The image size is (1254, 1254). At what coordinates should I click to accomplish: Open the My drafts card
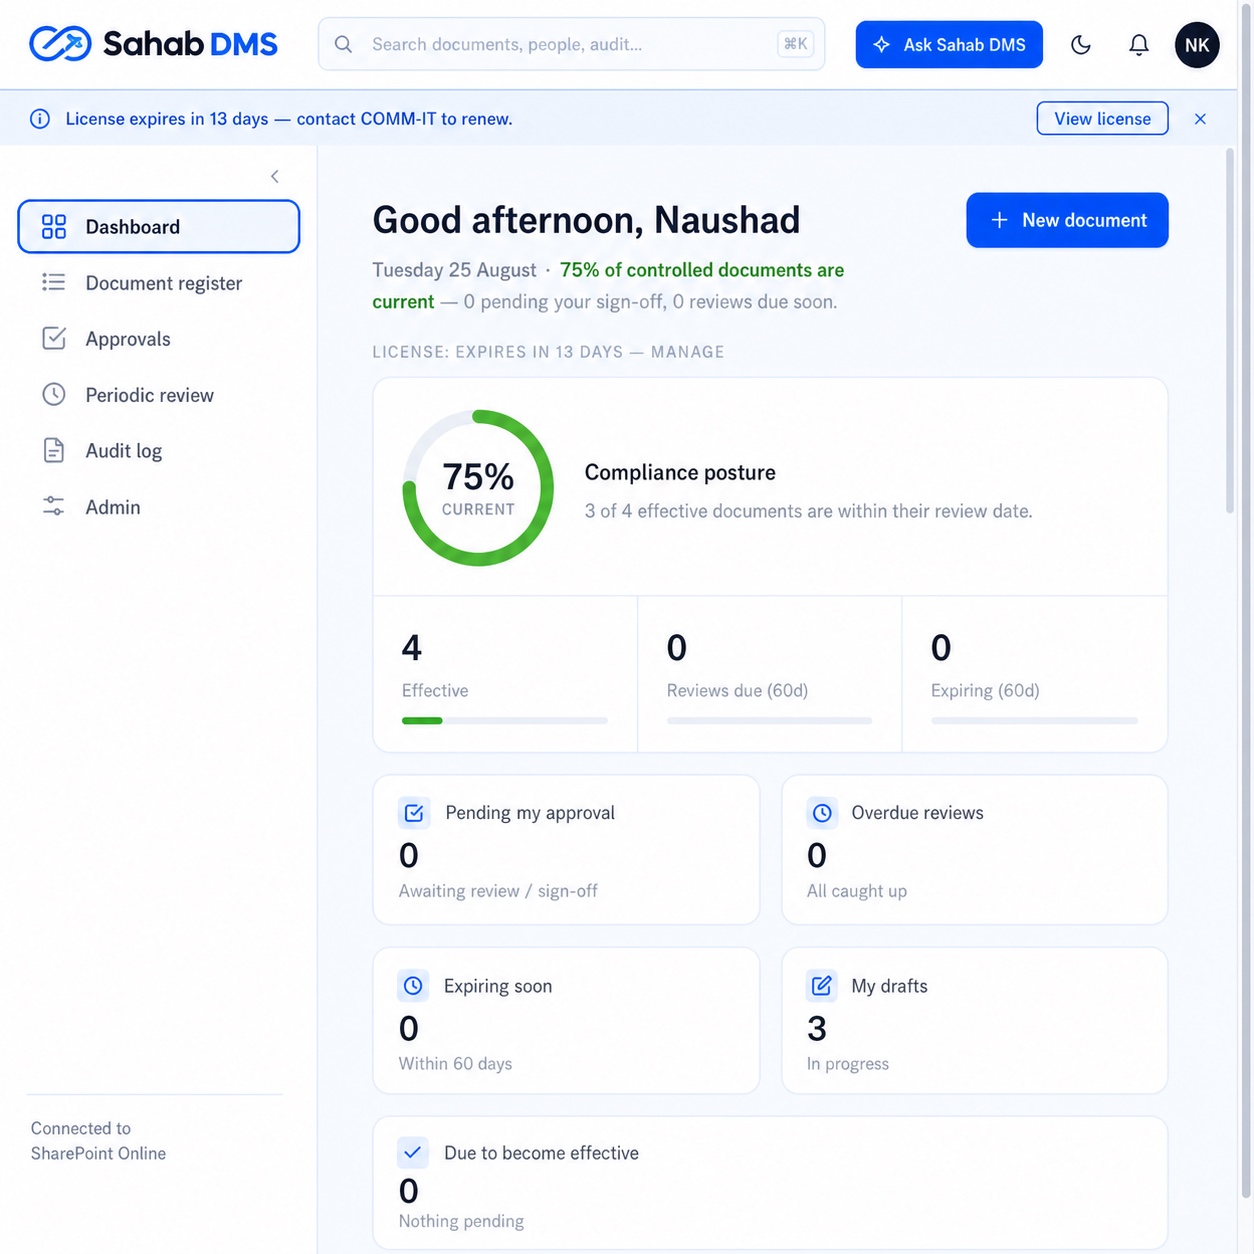click(975, 1021)
